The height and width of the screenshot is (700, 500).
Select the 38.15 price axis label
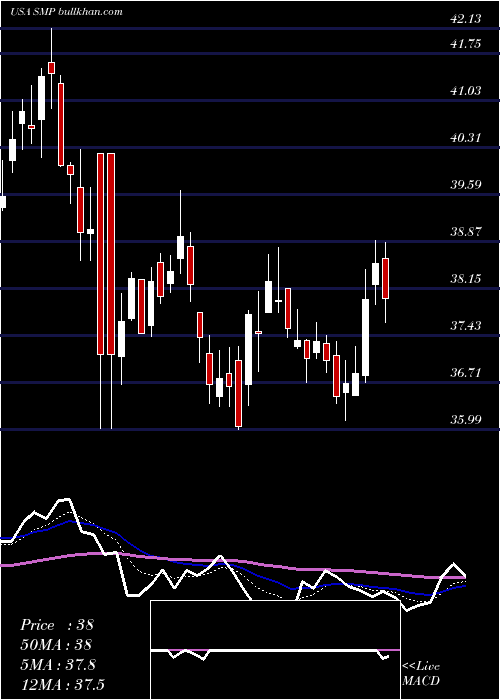click(x=466, y=279)
